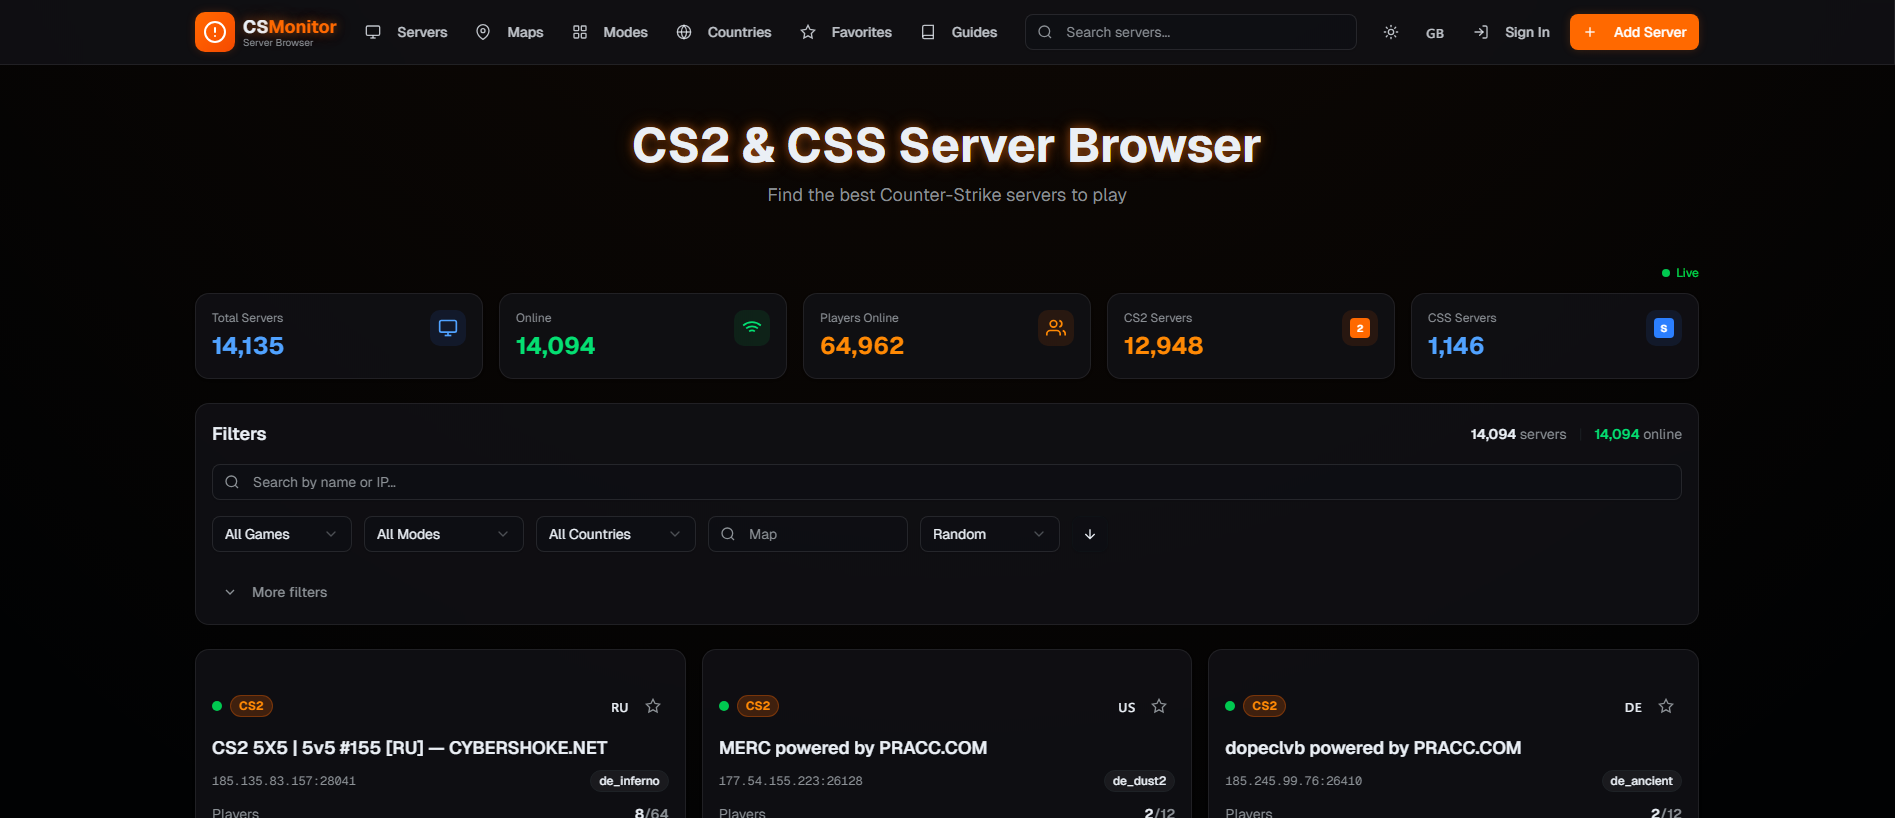
Task: Click the Live status indicator
Action: click(x=1680, y=273)
